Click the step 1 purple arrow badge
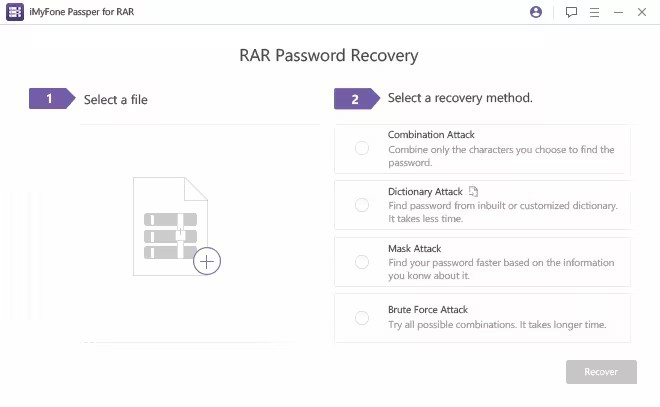 click(52, 99)
